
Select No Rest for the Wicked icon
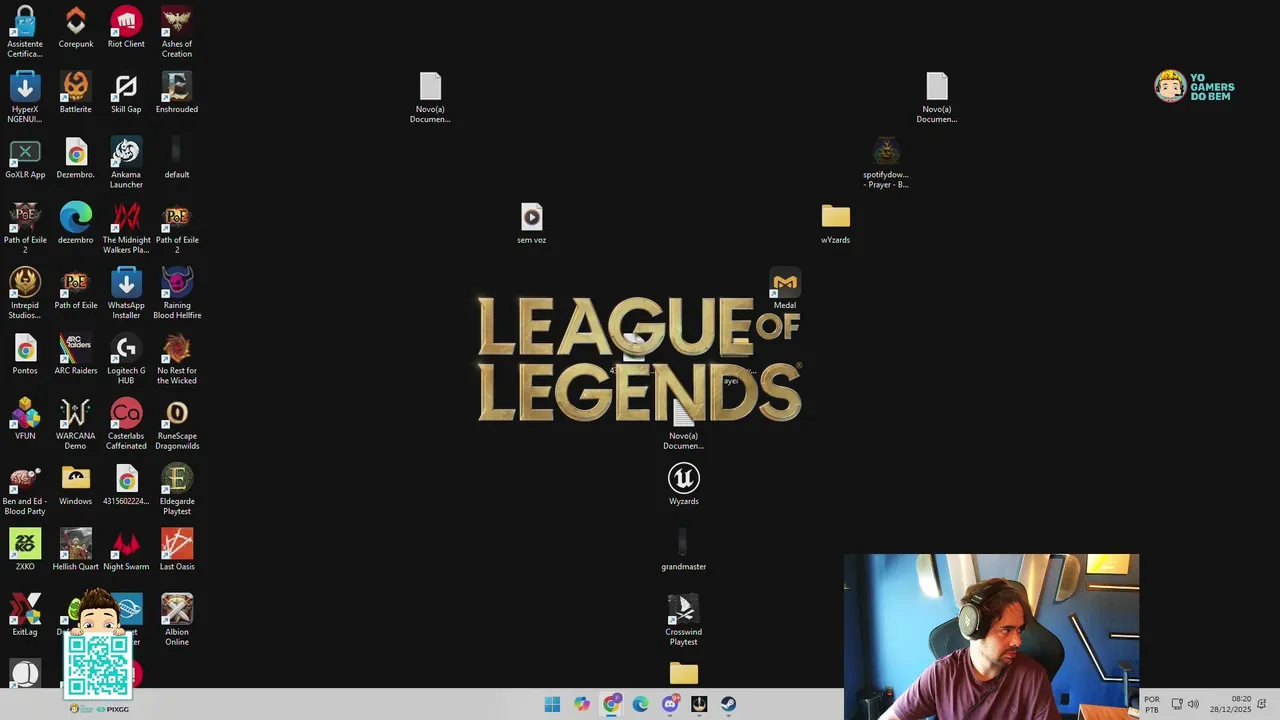tap(177, 358)
